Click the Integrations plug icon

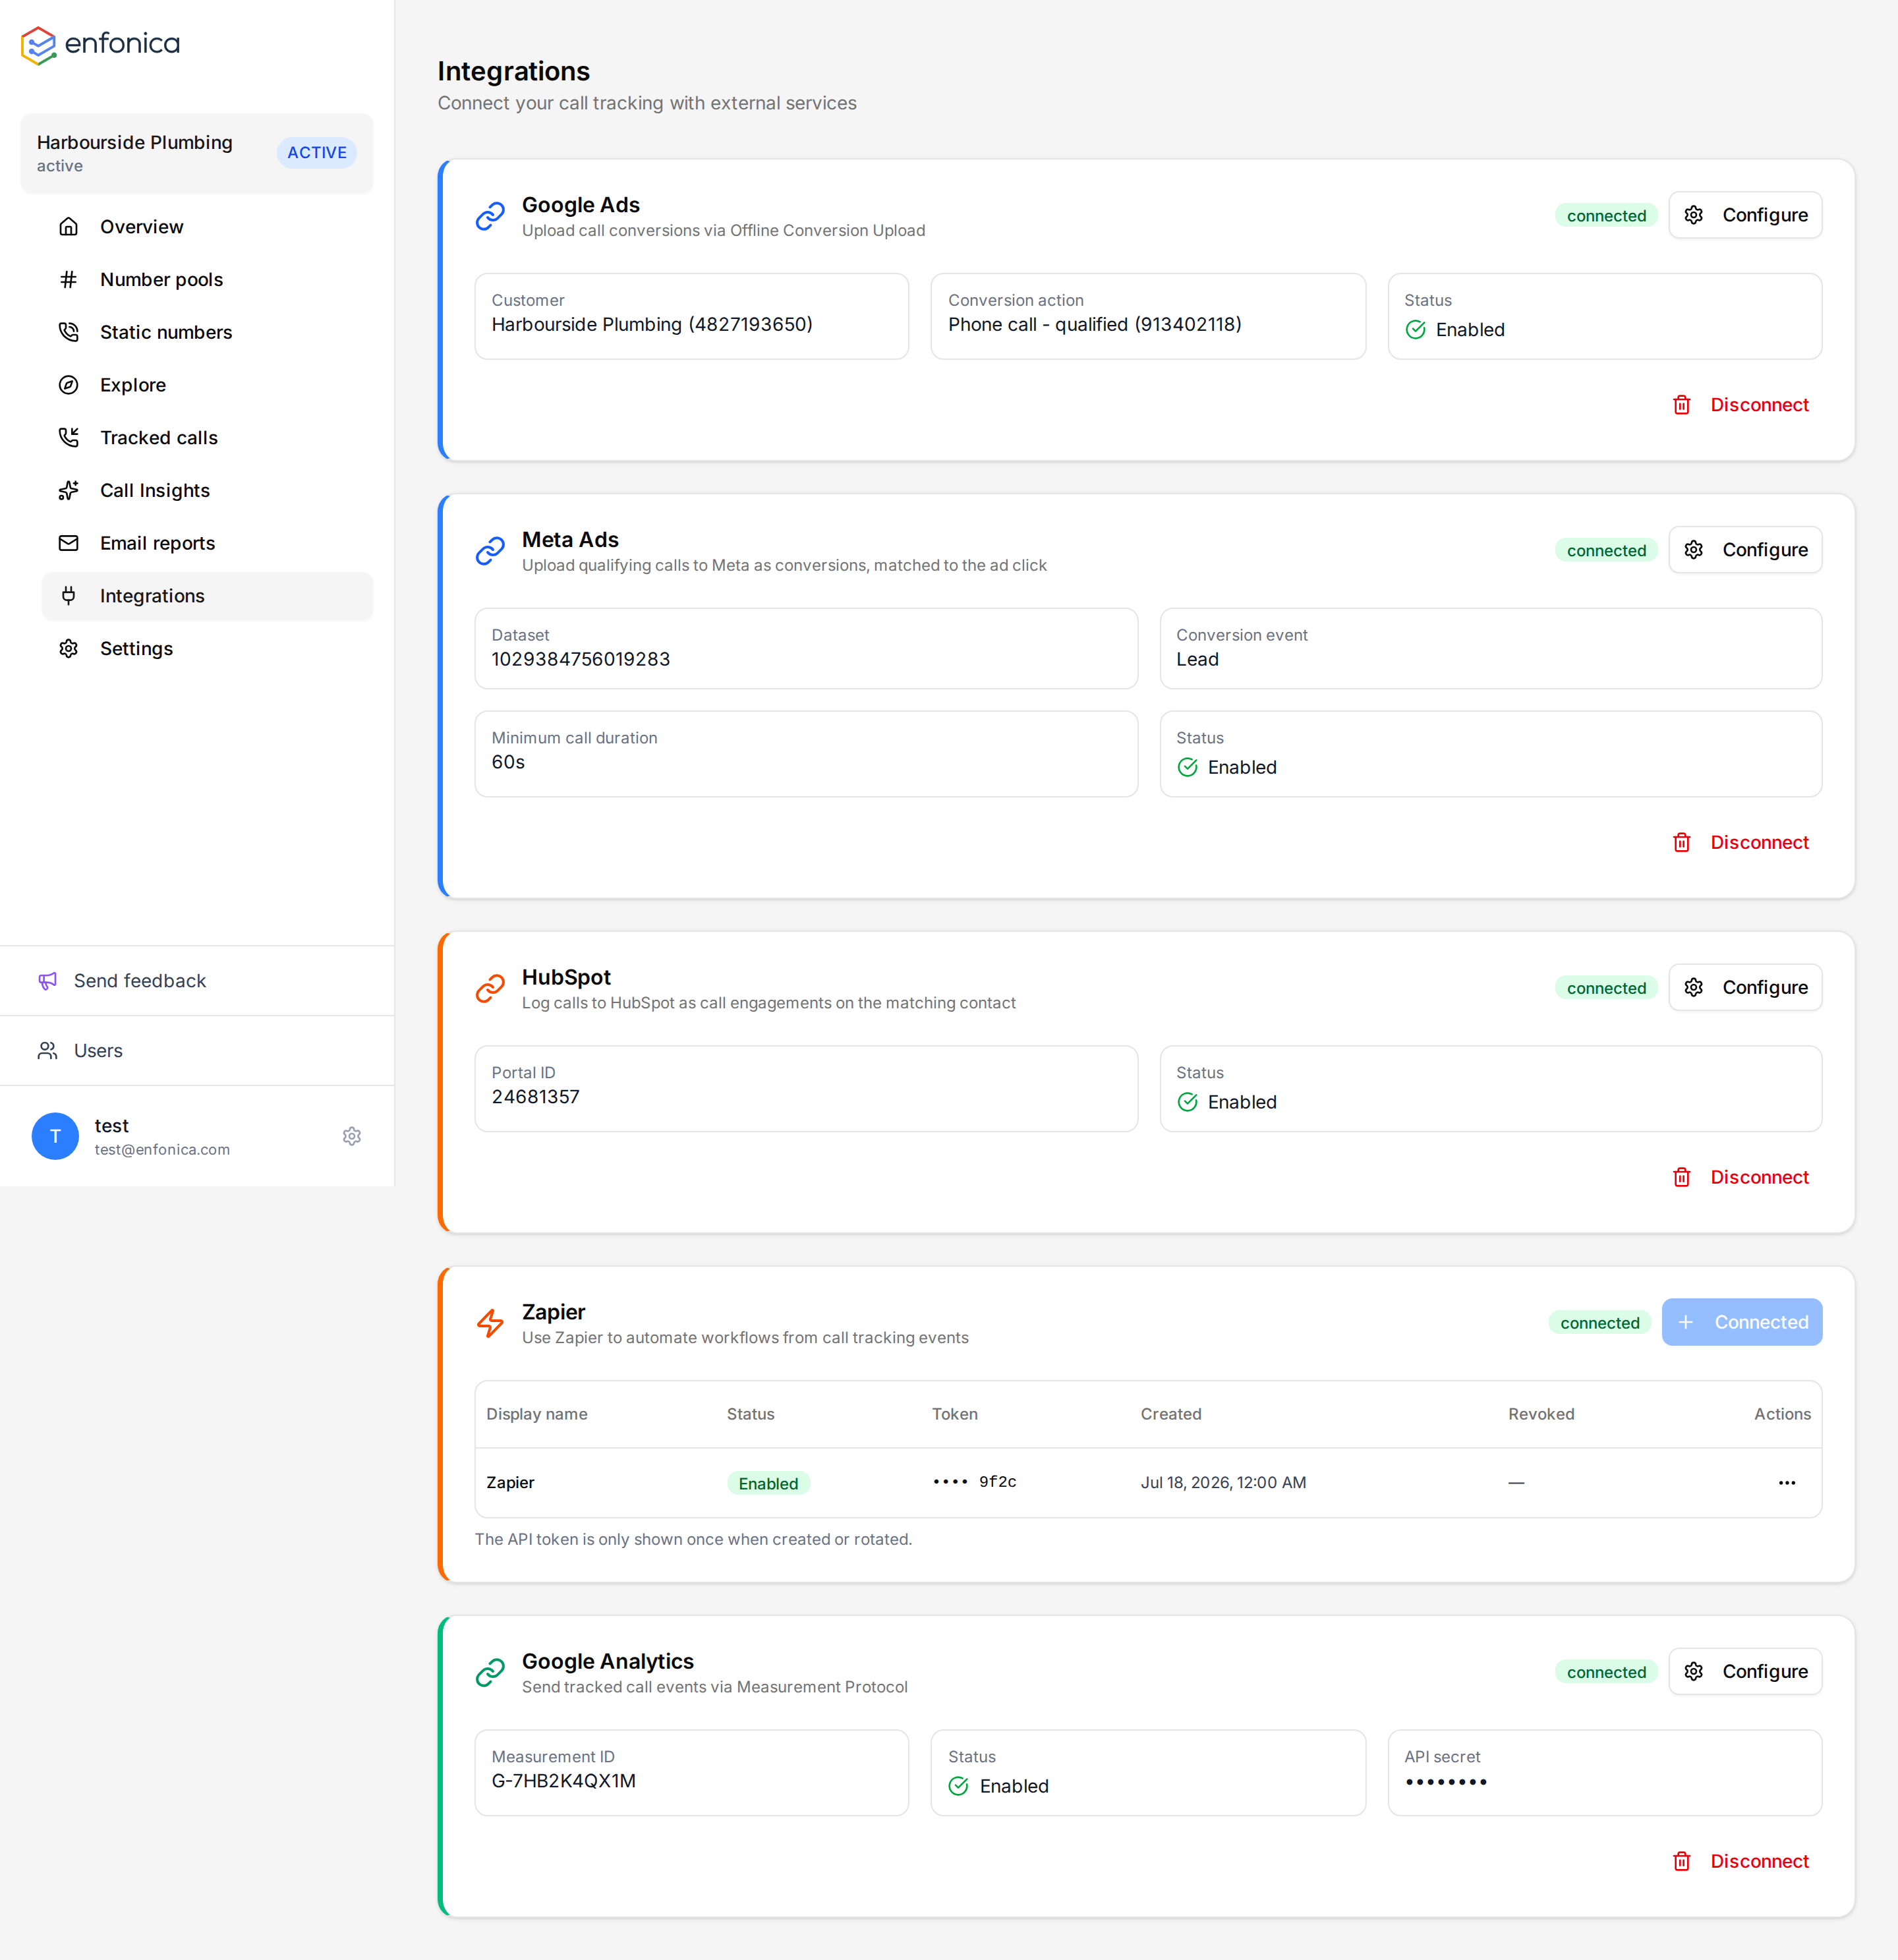pyautogui.click(x=68, y=596)
